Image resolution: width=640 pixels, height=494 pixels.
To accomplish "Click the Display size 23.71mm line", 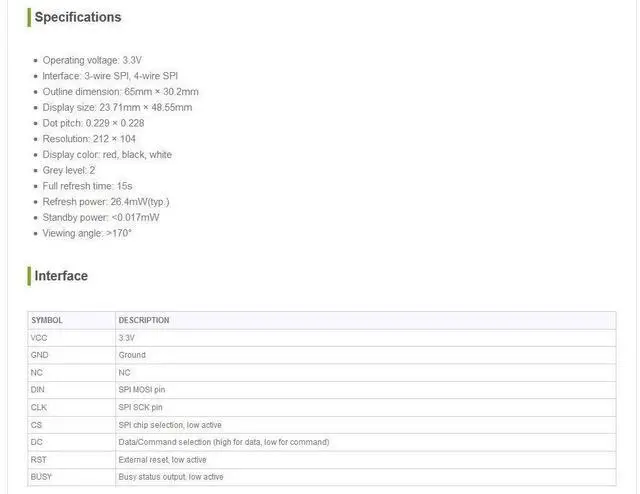I will pyautogui.click(x=117, y=107).
